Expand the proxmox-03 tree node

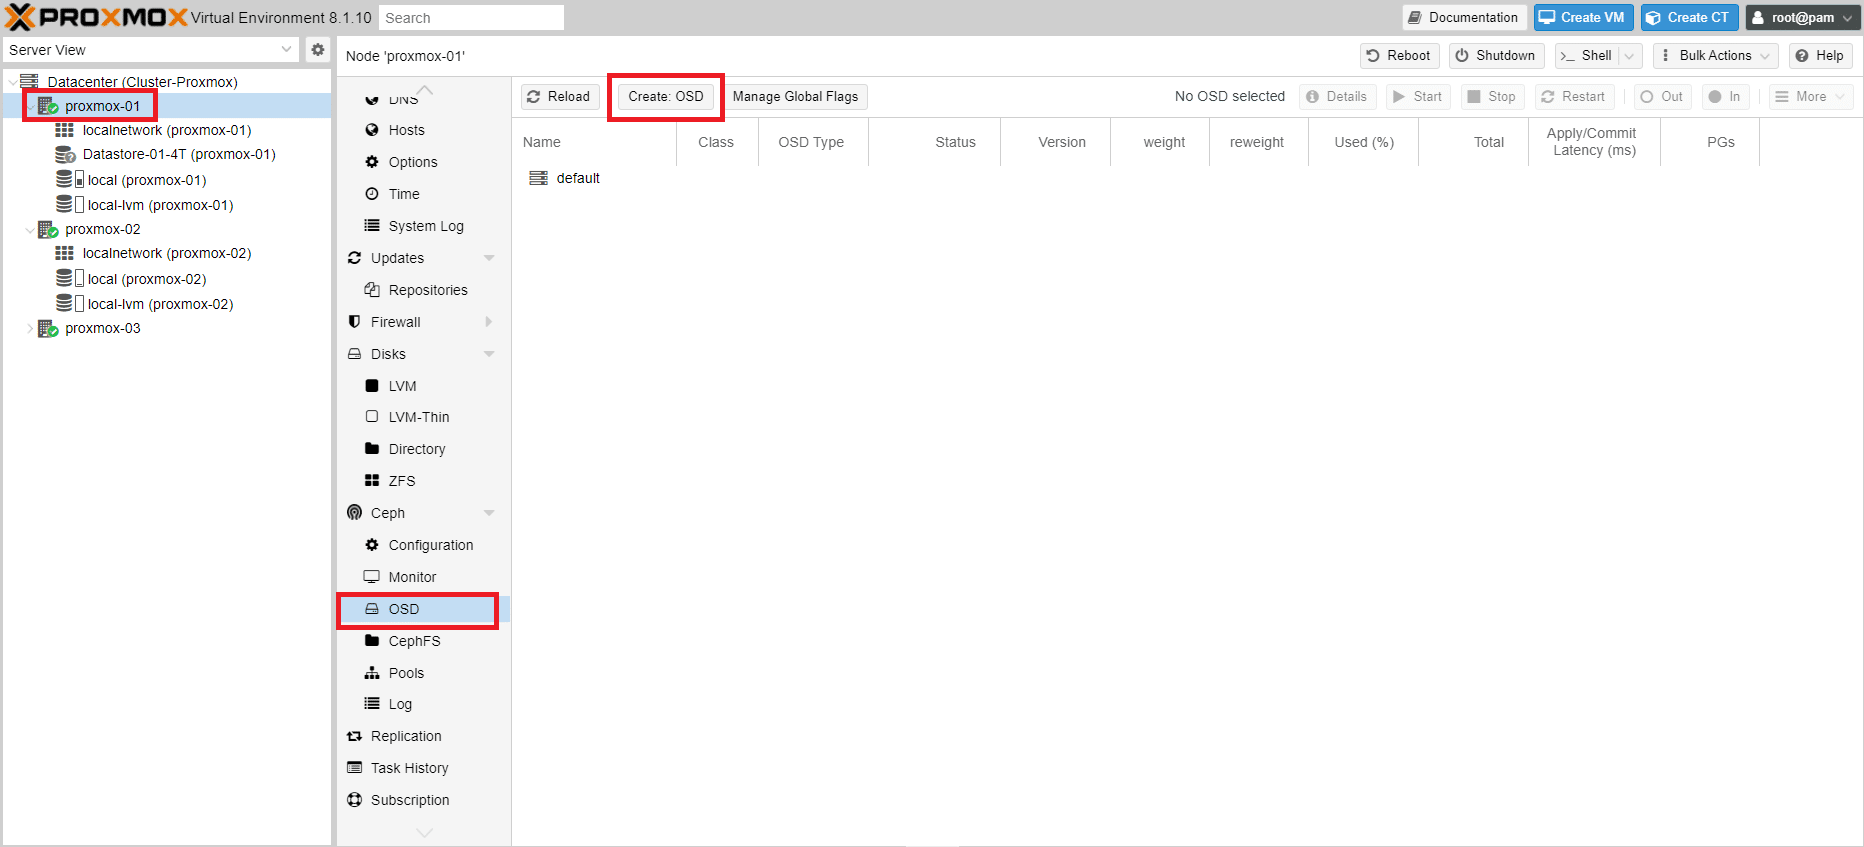(x=29, y=328)
